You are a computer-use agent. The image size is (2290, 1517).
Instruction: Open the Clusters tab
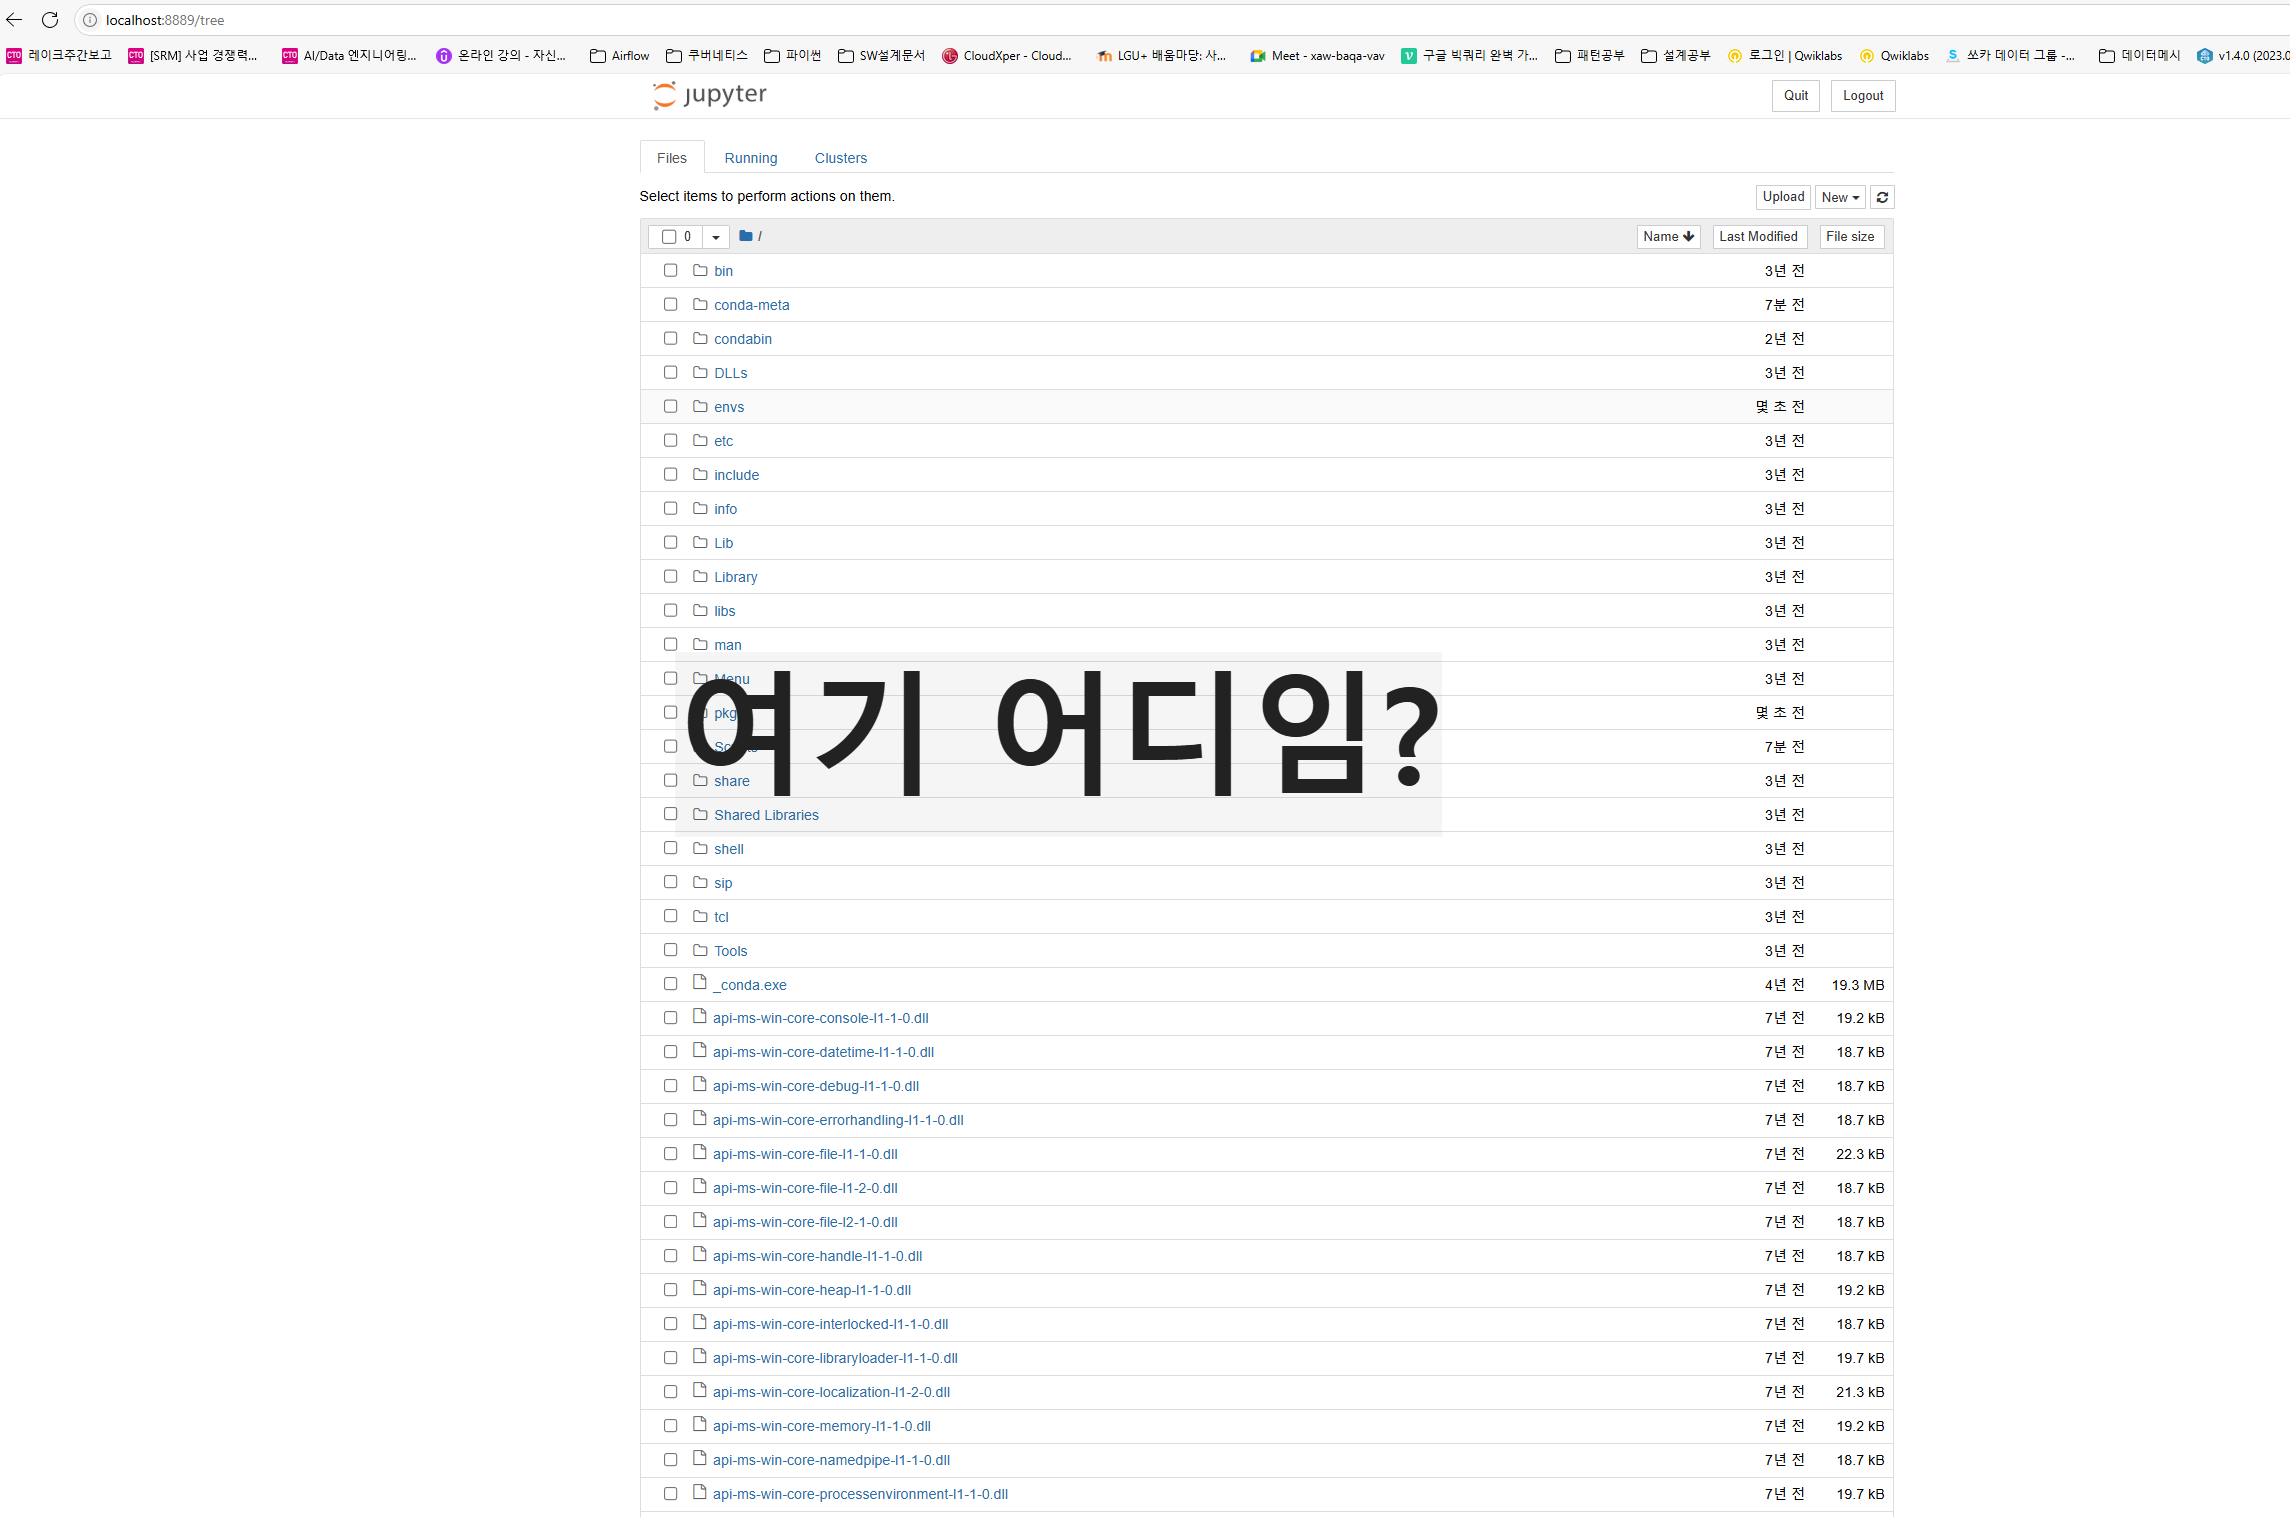tap(840, 158)
